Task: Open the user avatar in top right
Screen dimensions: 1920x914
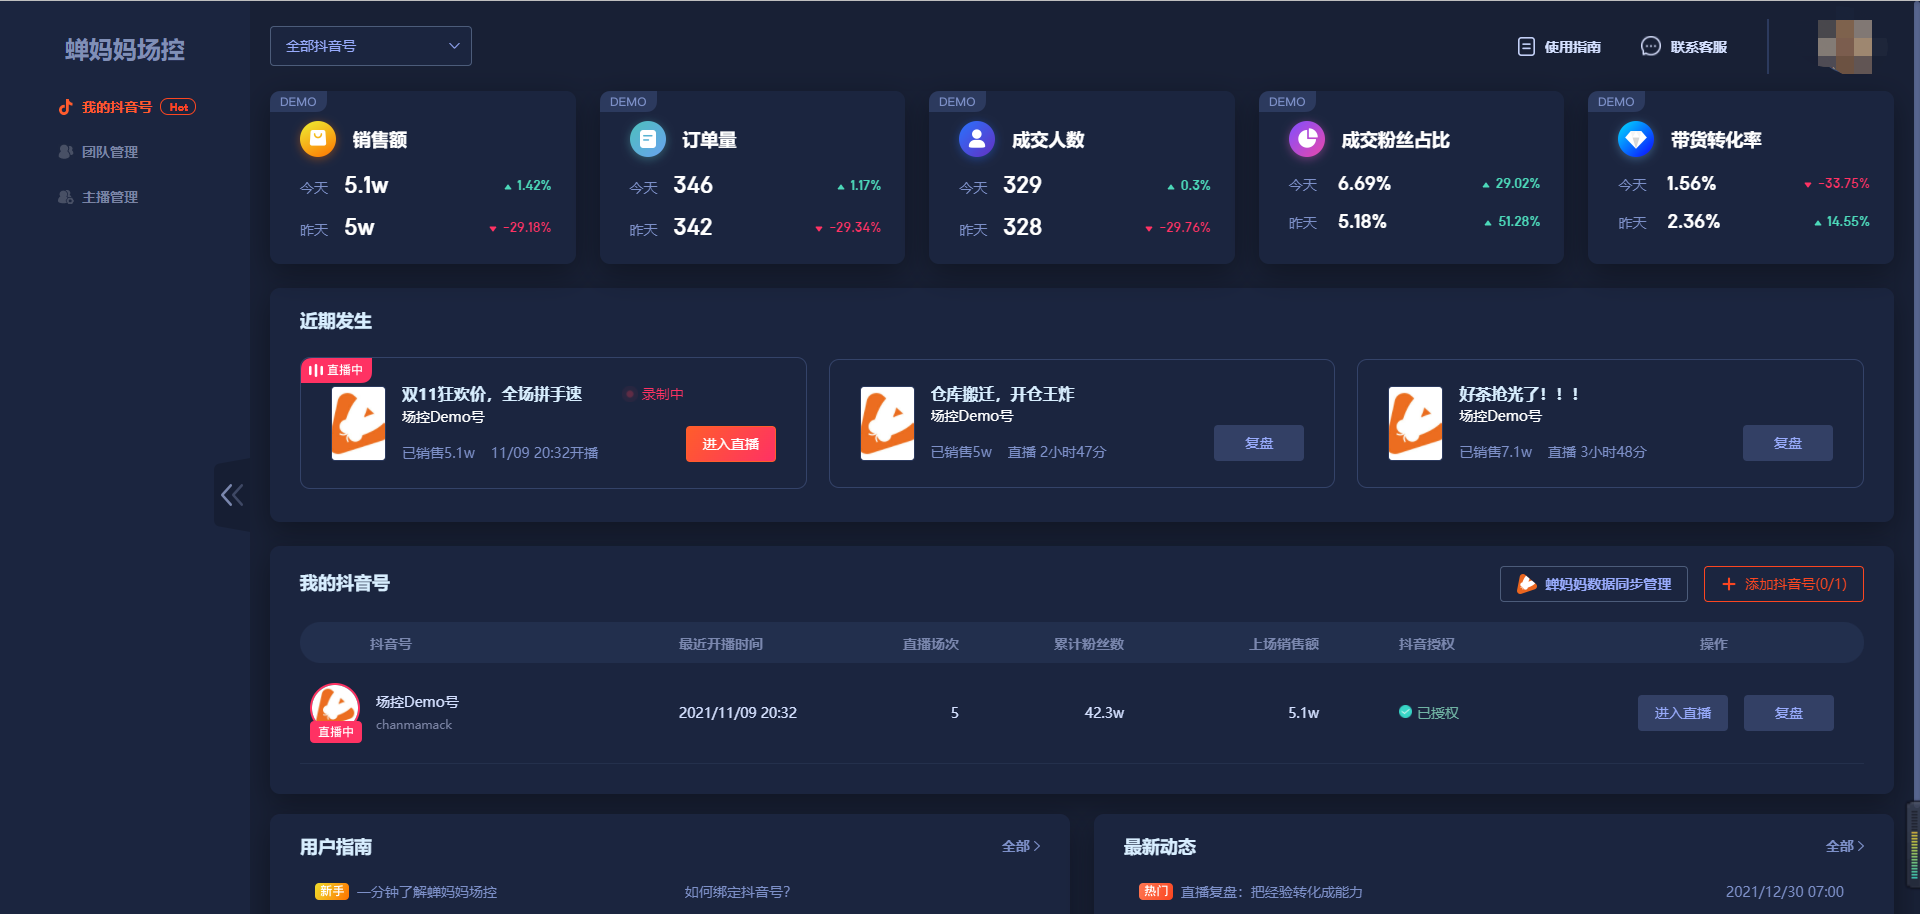Action: click(1845, 46)
